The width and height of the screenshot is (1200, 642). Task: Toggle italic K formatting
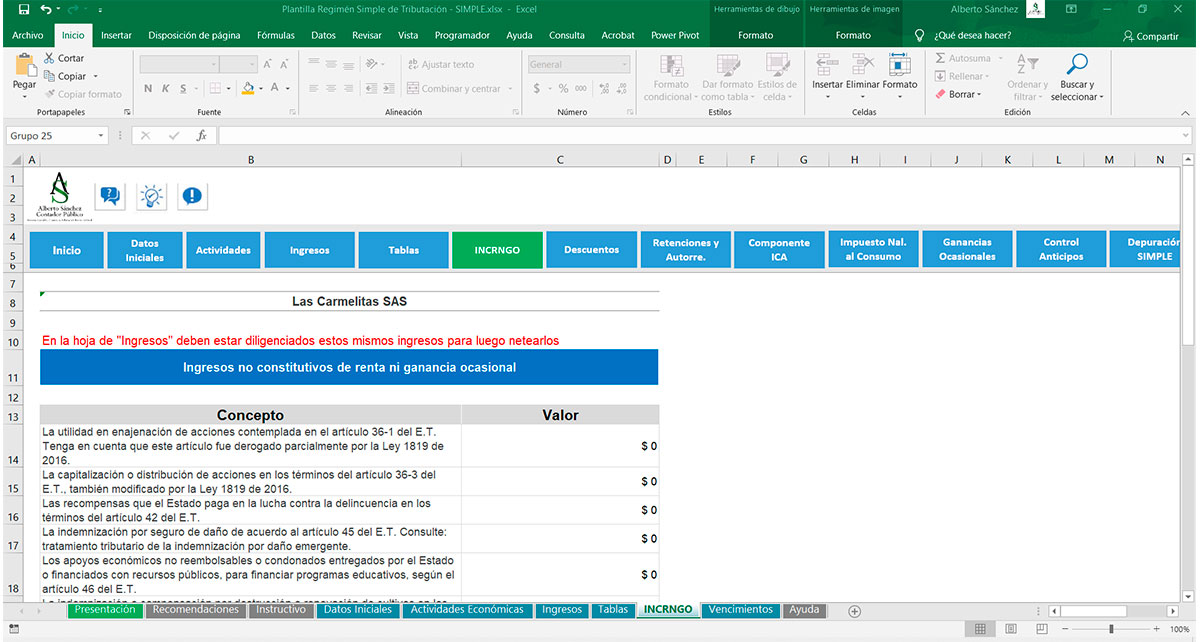tap(165, 88)
